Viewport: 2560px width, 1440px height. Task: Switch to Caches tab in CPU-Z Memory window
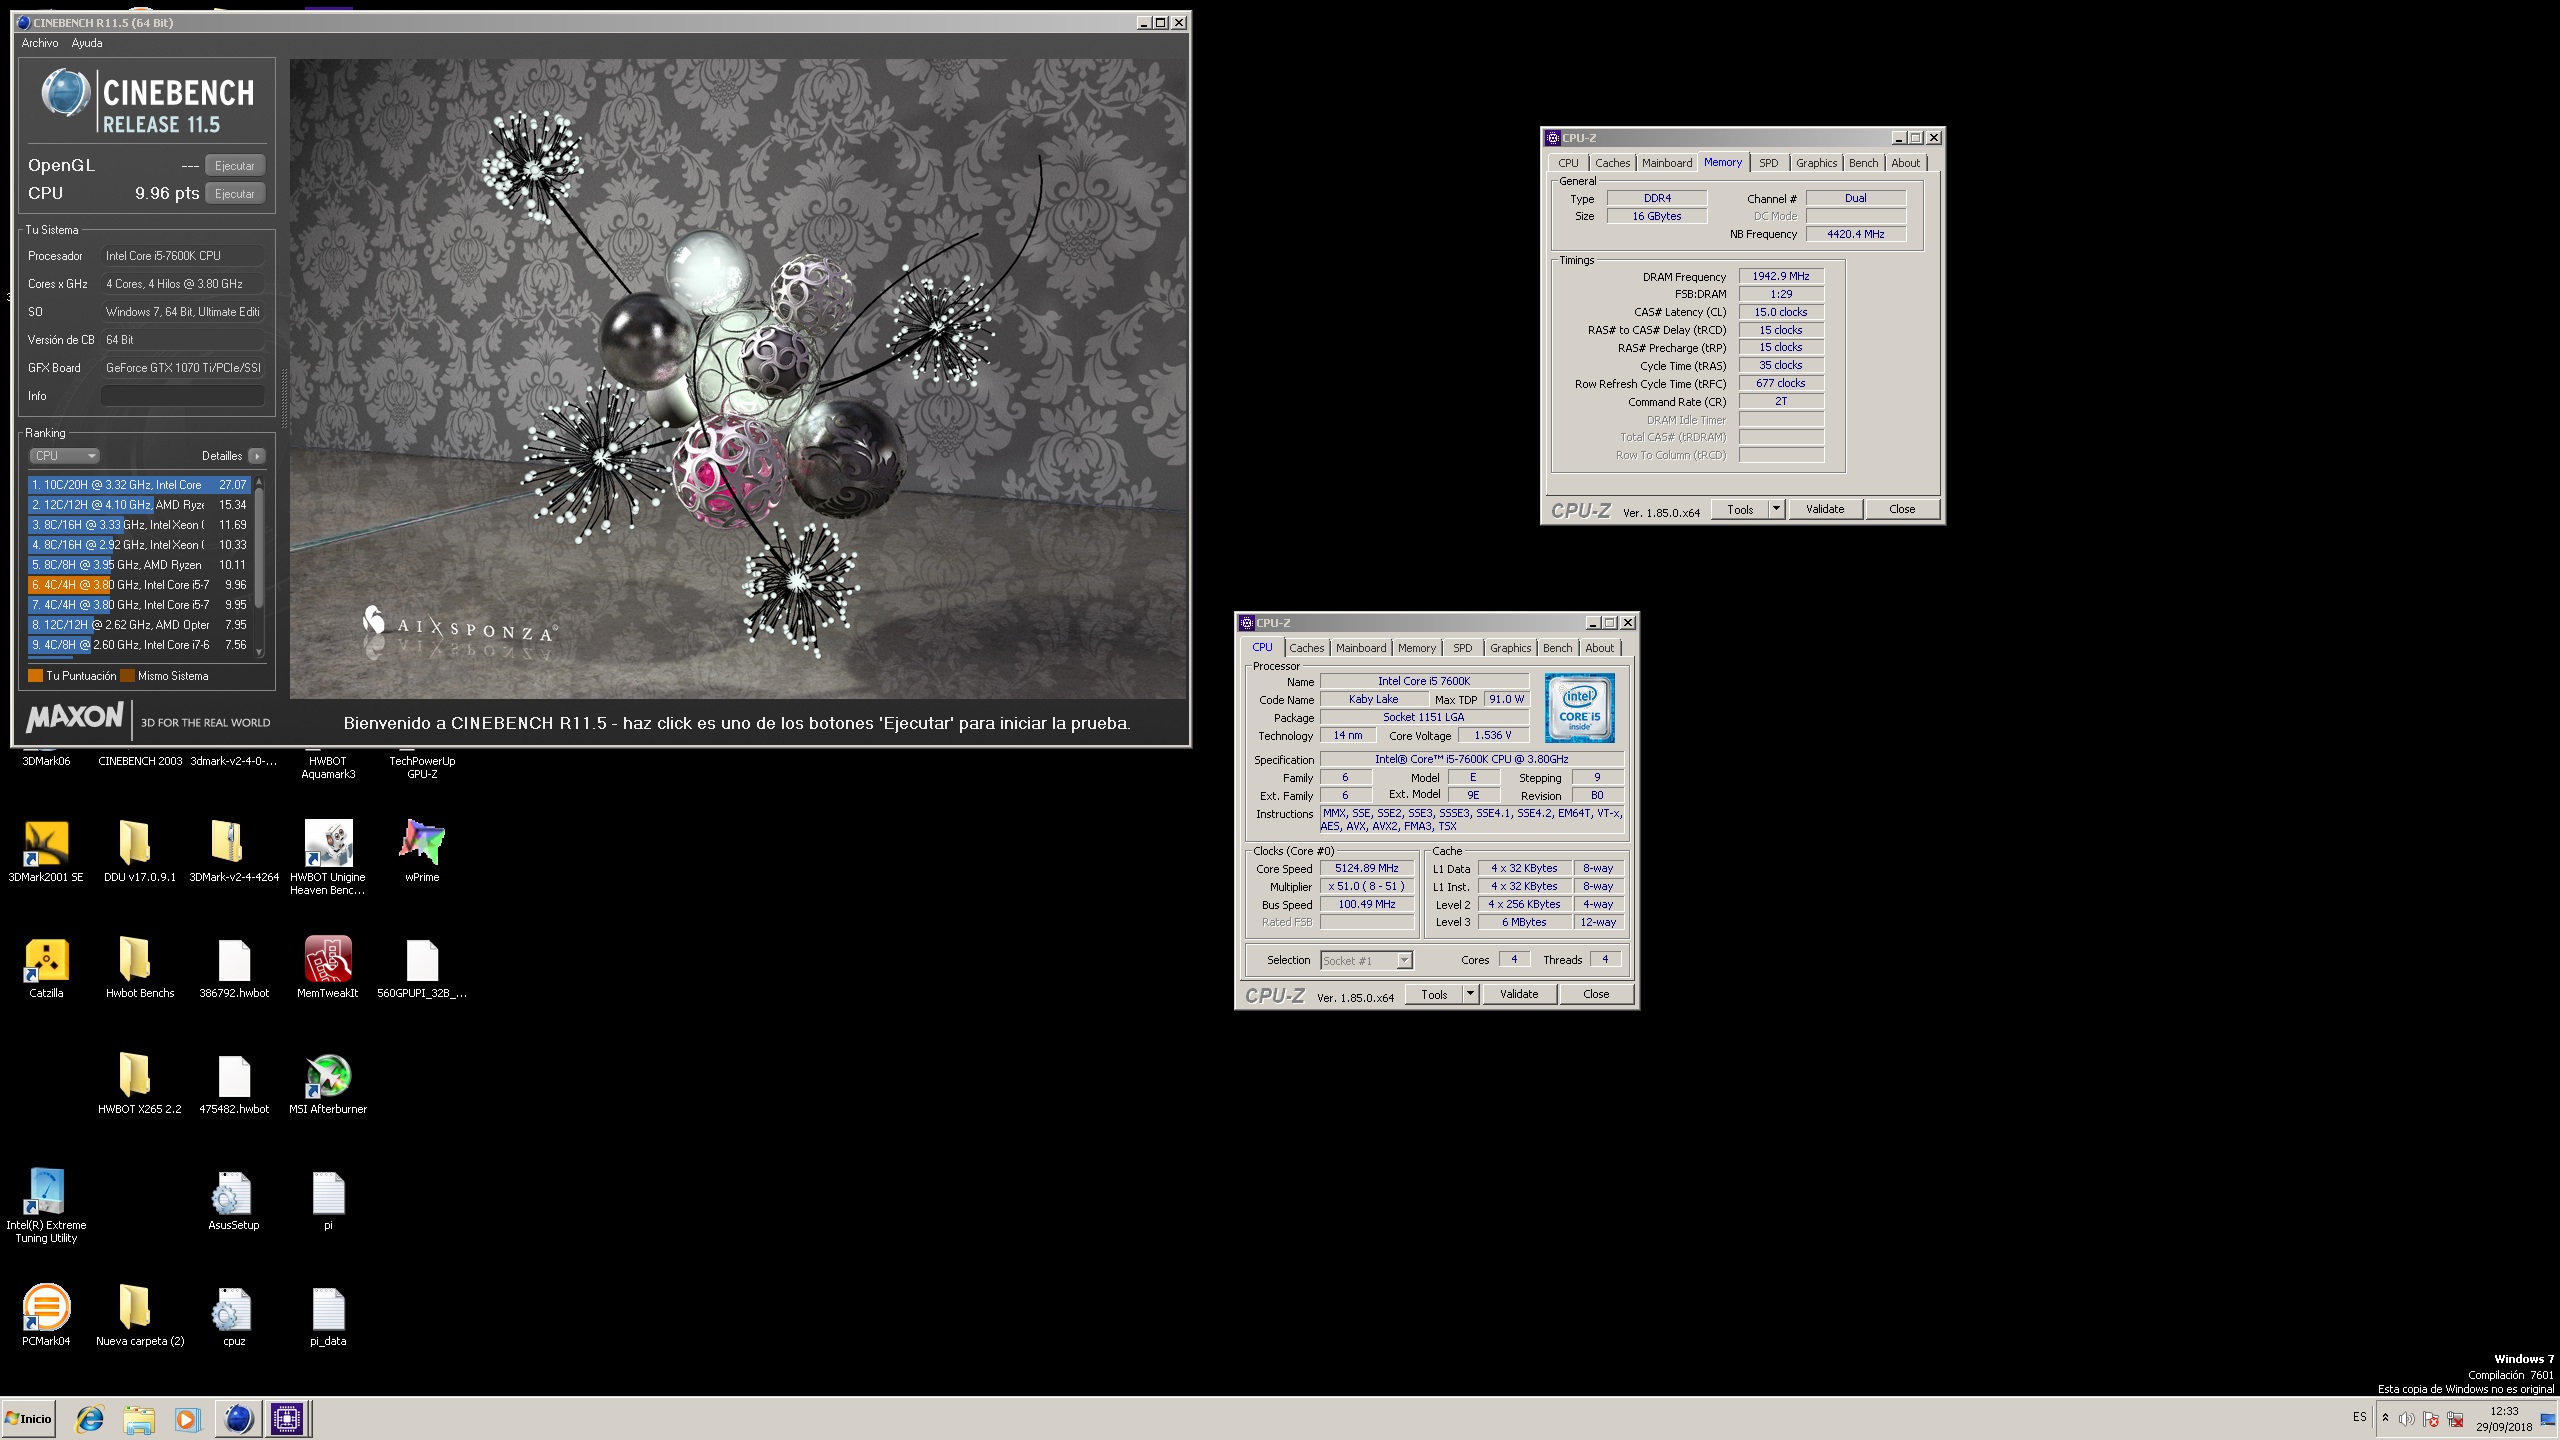click(x=1612, y=163)
